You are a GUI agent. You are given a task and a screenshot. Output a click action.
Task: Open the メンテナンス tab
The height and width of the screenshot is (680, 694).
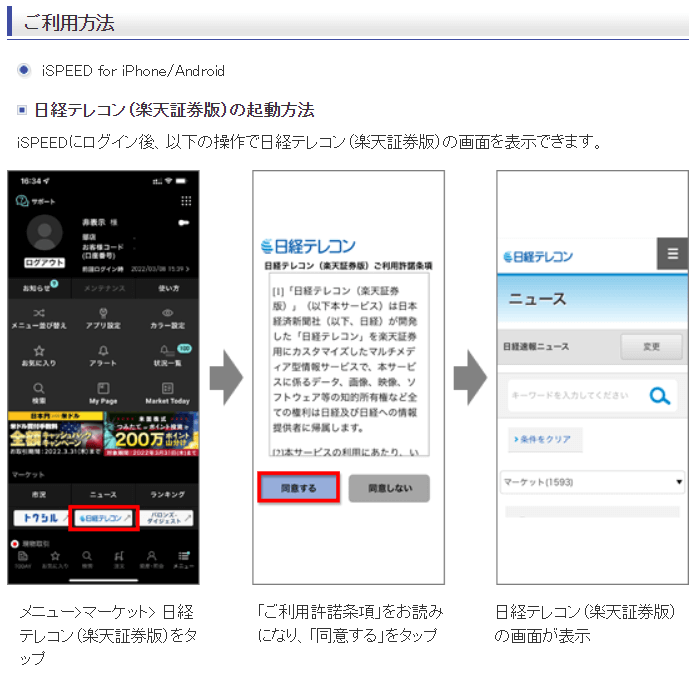tap(104, 288)
